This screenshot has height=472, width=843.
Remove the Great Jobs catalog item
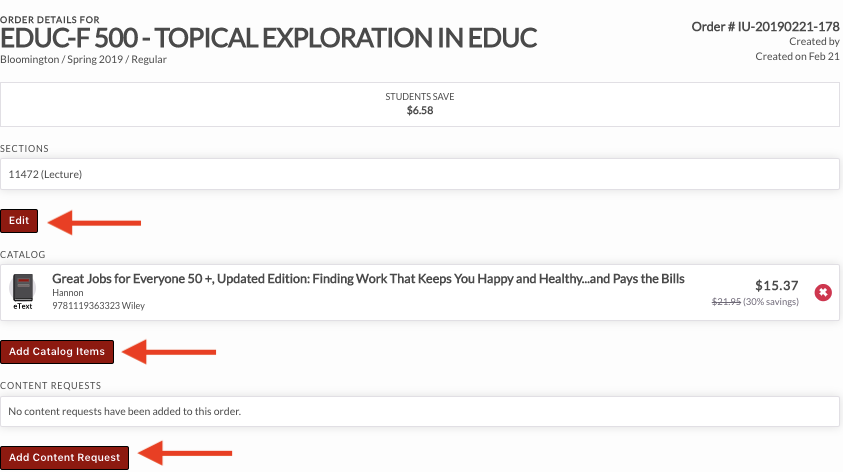[823, 292]
